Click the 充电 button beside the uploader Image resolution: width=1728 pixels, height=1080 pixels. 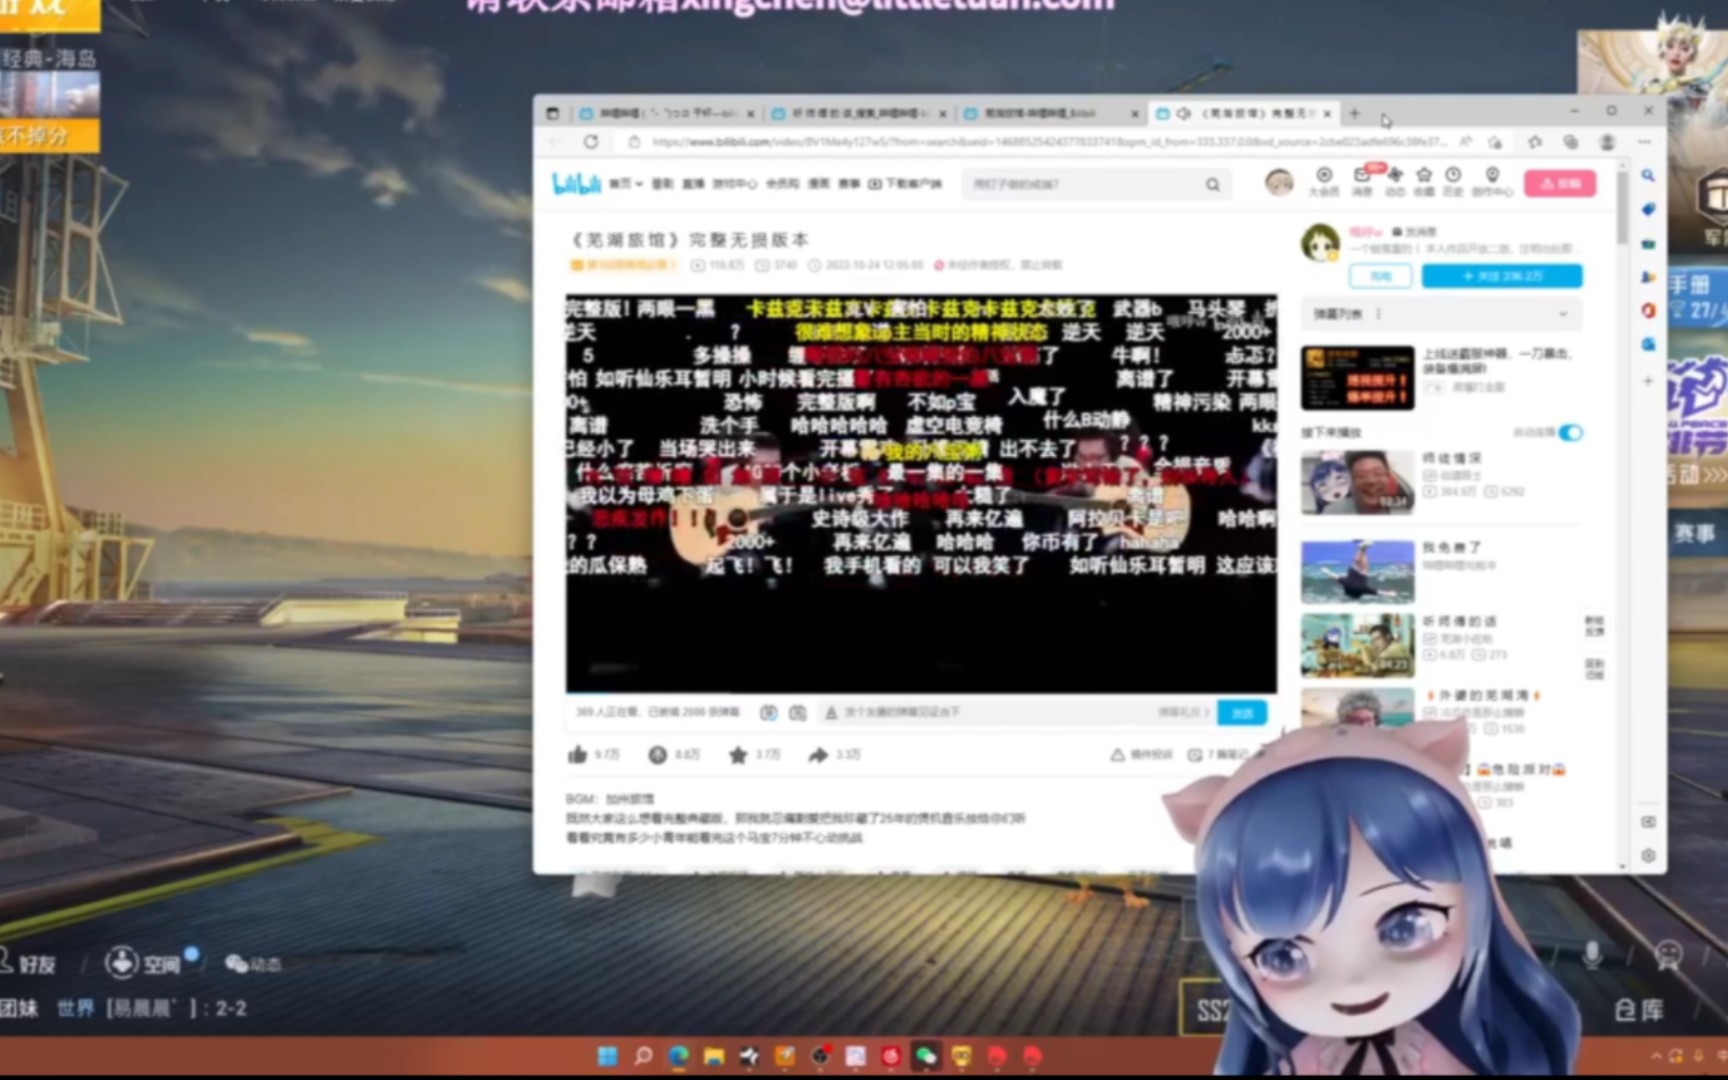[x=1380, y=276]
